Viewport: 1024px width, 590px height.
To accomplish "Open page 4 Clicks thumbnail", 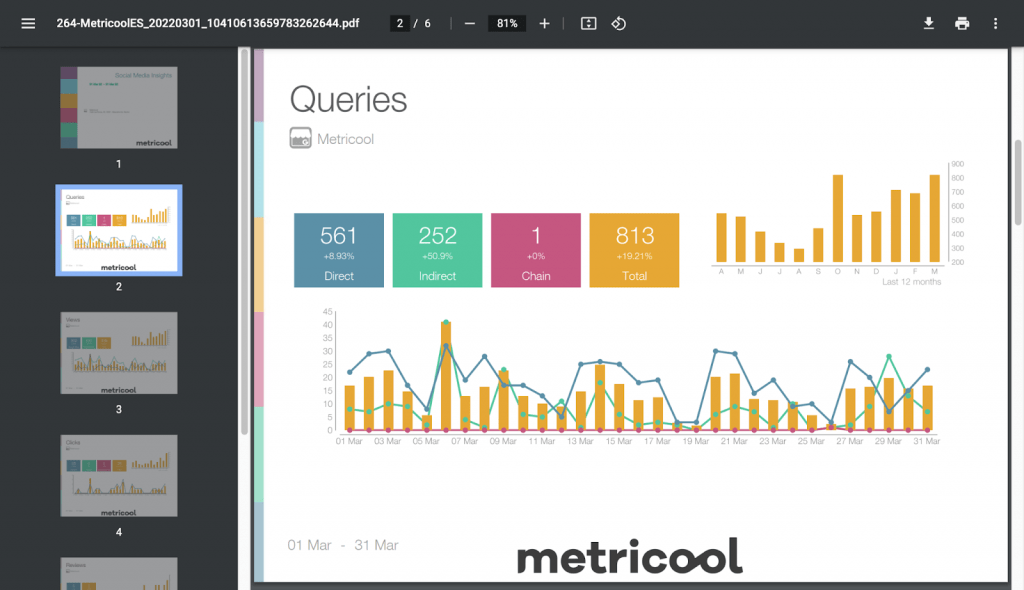I will click(119, 476).
